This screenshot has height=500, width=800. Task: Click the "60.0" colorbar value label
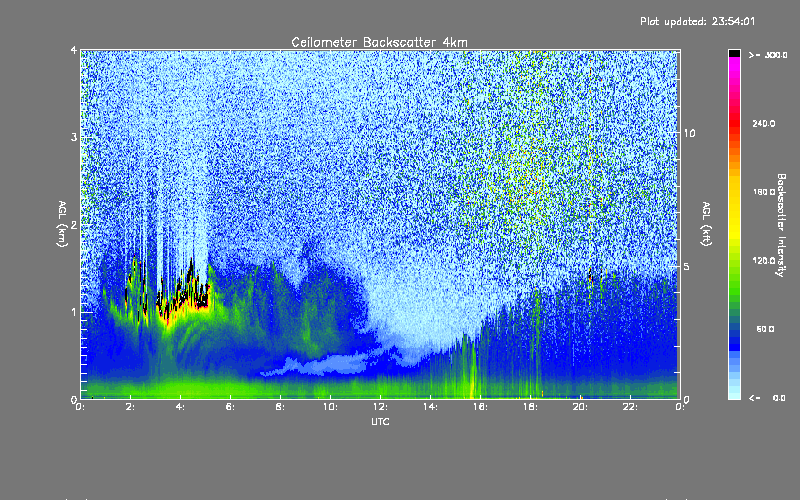[765, 329]
